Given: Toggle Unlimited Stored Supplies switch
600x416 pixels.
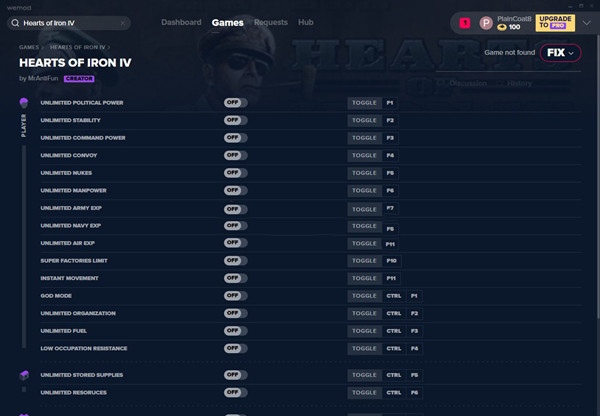Looking at the screenshot, I should (x=235, y=375).
